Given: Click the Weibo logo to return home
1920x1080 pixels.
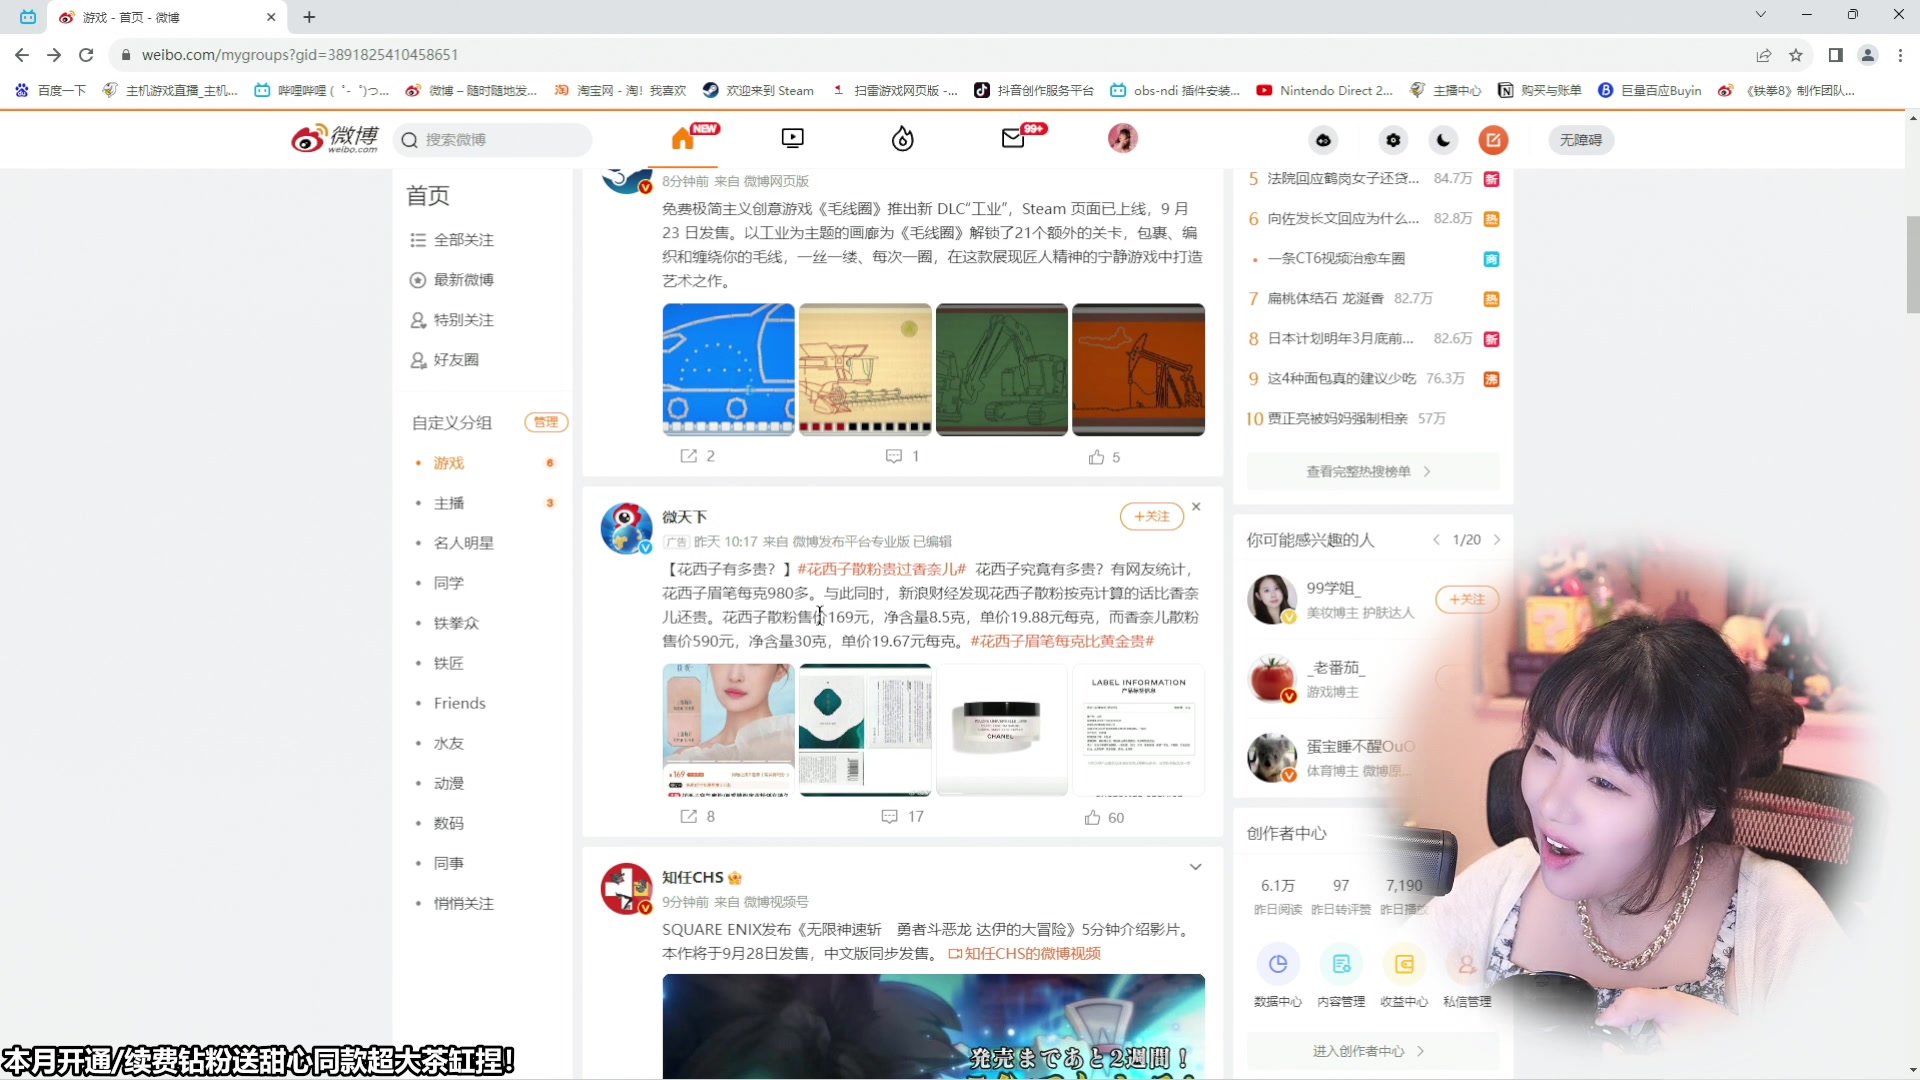Looking at the screenshot, I should pyautogui.click(x=334, y=138).
